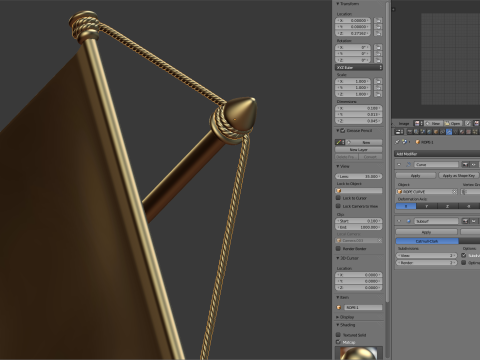Expand the Display panel
Image resolution: width=480 pixels, height=360 pixels.
tap(337, 317)
